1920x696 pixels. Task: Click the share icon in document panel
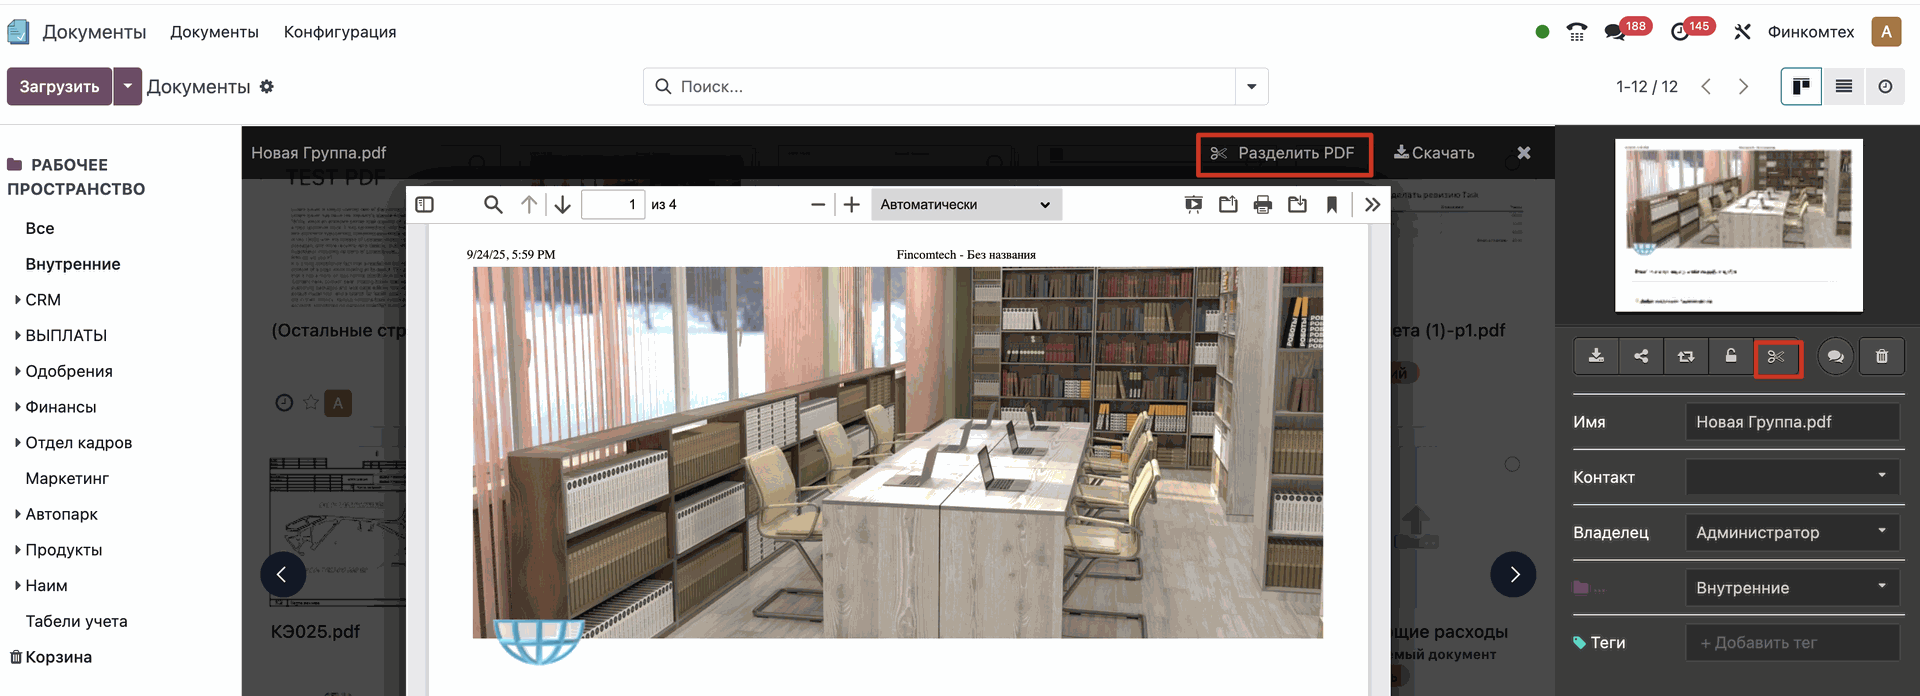tap(1641, 356)
